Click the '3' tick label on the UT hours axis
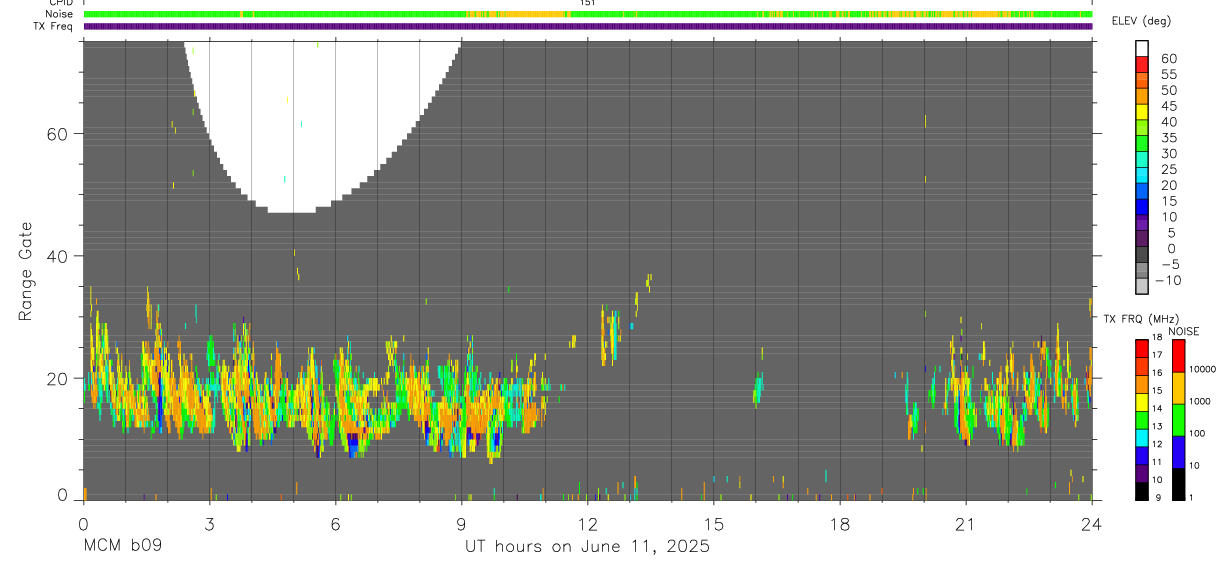This screenshot has width=1228, height=567. [x=209, y=524]
